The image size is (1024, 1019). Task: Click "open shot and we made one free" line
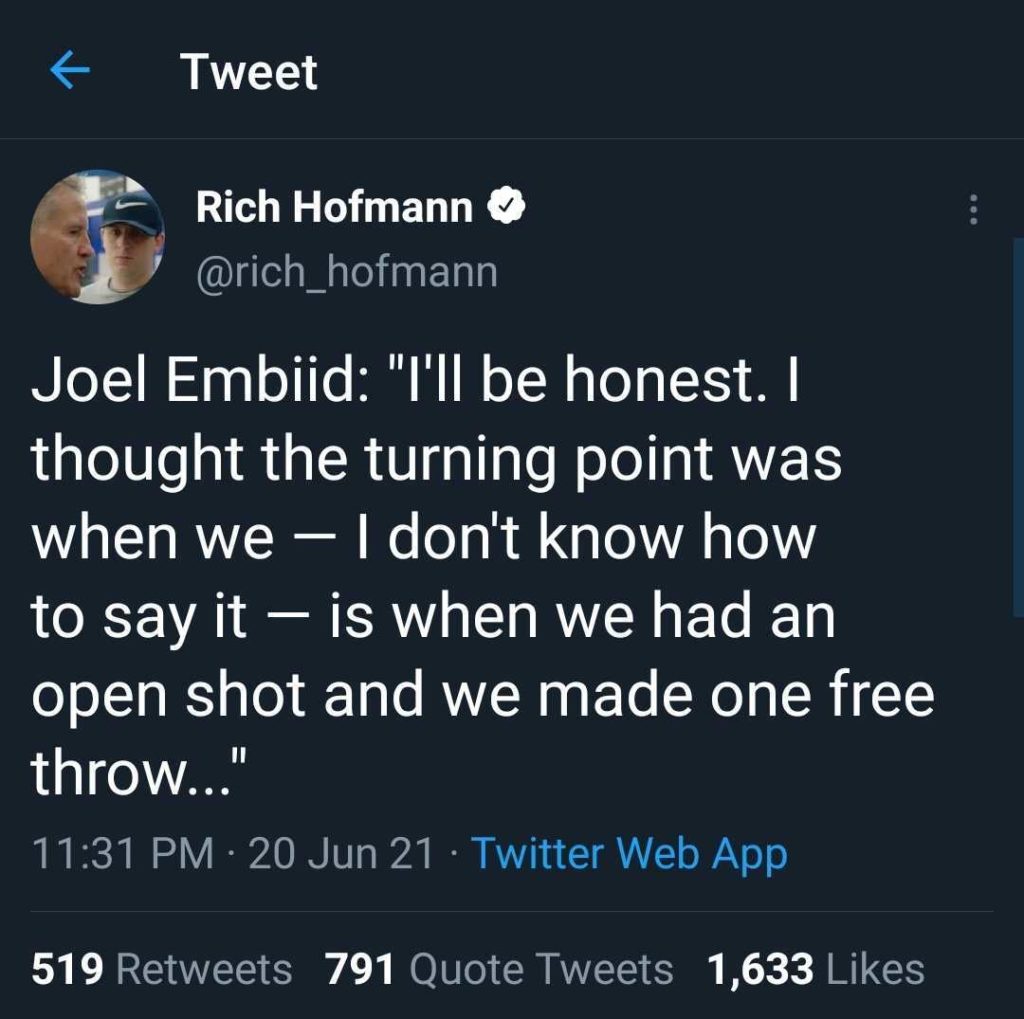click(x=482, y=694)
